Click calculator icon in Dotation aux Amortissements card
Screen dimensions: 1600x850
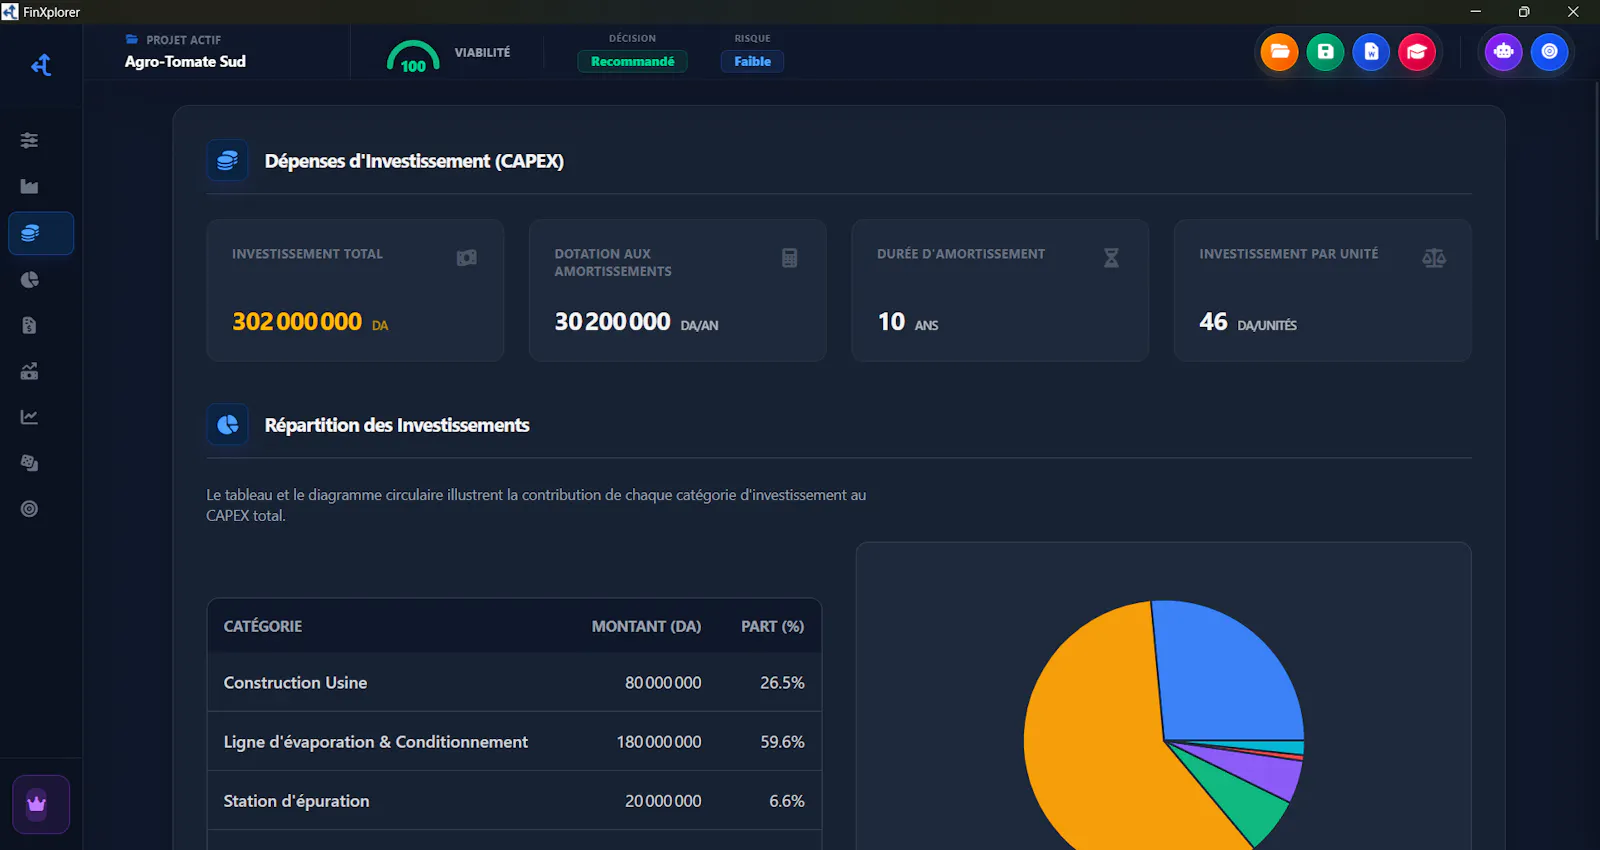click(x=789, y=258)
